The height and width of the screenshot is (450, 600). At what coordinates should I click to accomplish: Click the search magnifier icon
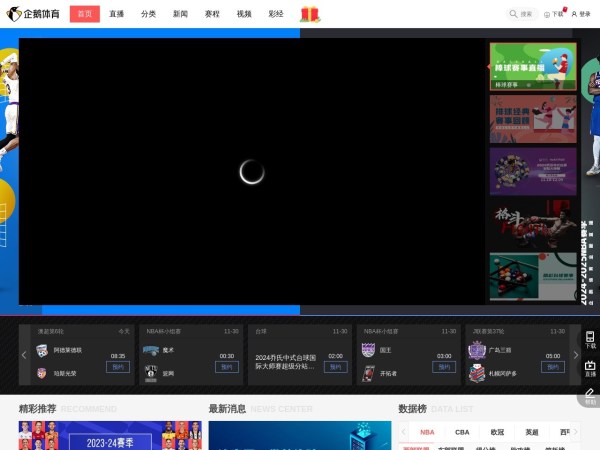(514, 14)
